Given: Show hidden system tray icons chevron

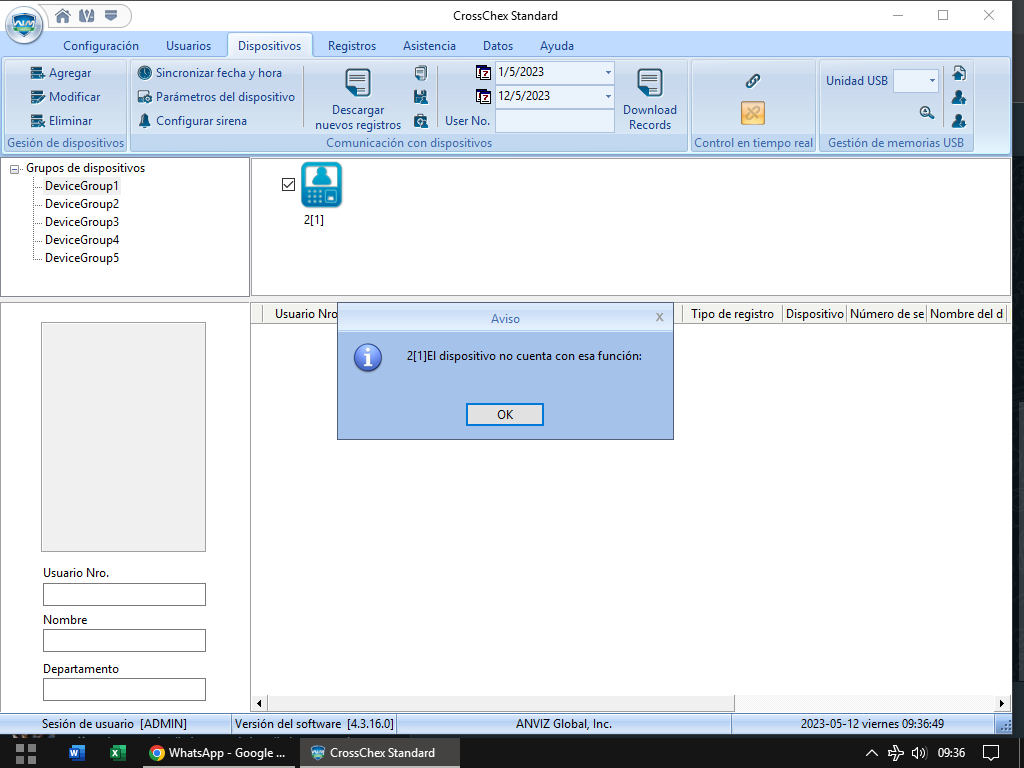Looking at the screenshot, I should (872, 753).
